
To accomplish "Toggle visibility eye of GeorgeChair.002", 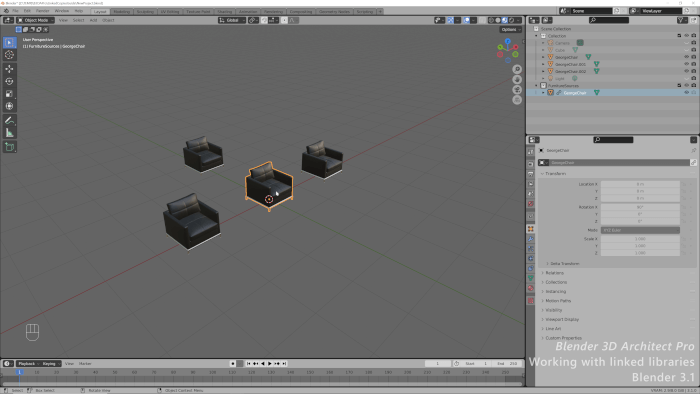I will [687, 71].
